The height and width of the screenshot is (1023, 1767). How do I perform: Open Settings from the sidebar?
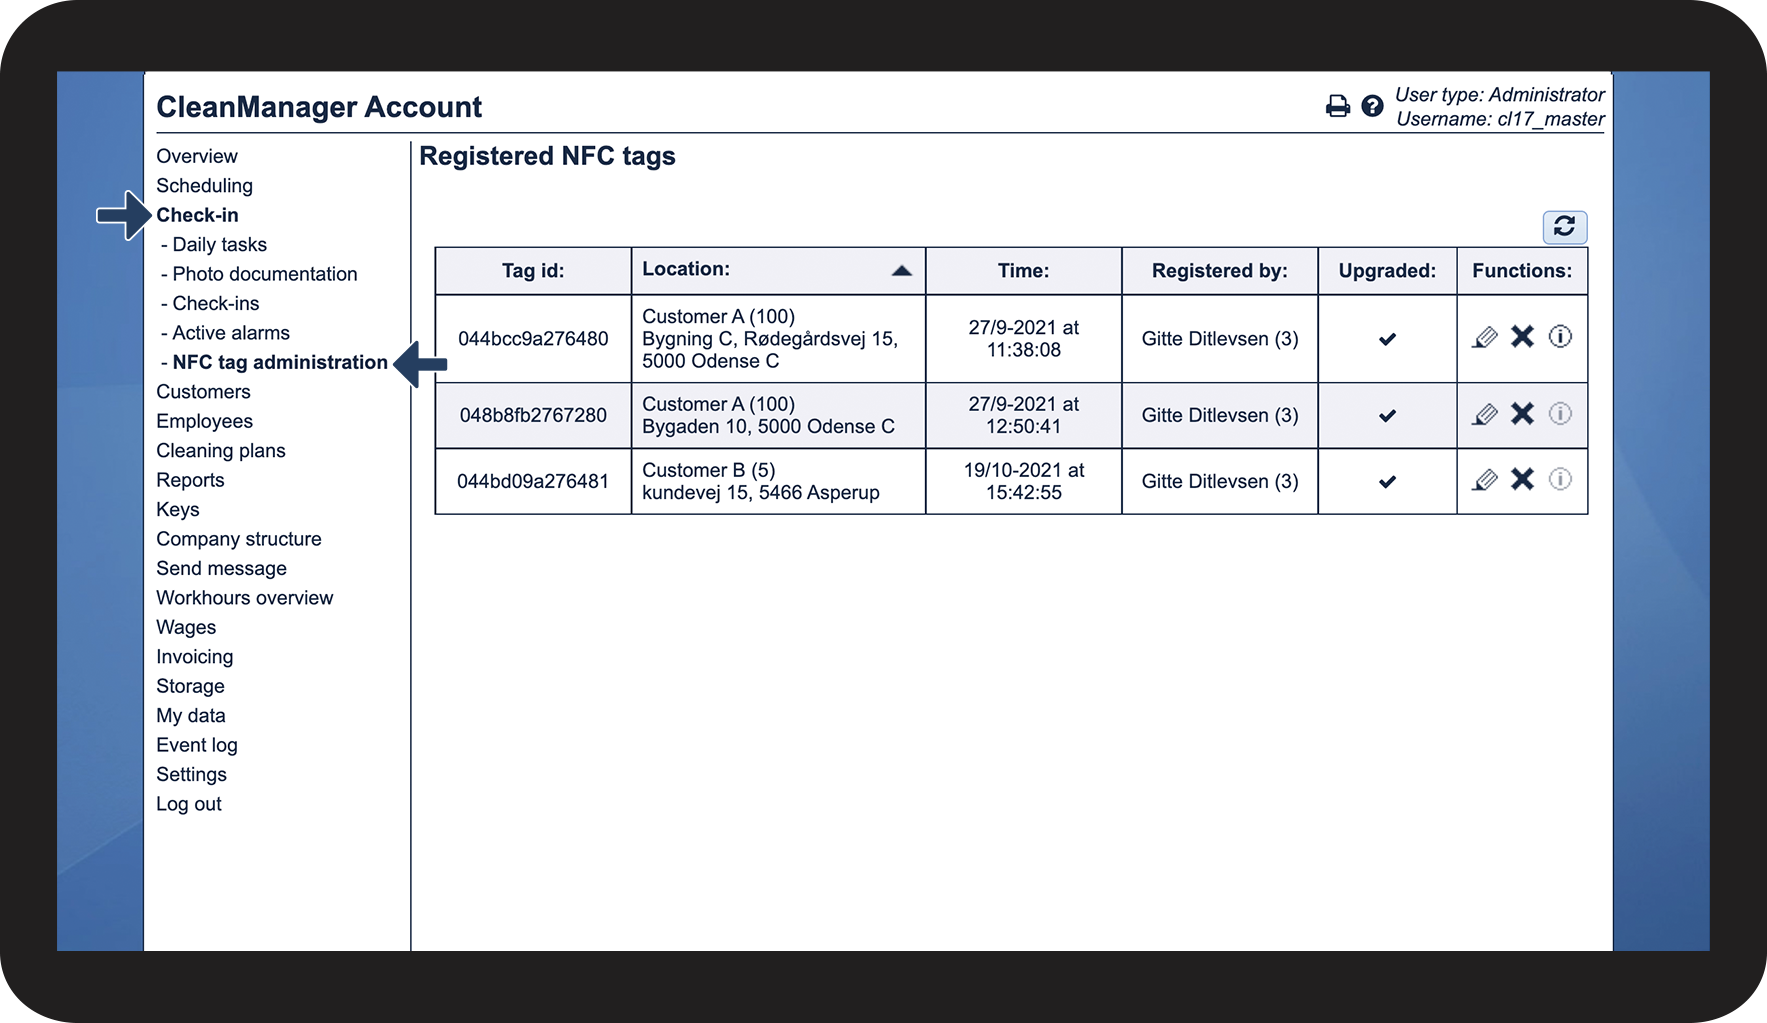point(191,775)
